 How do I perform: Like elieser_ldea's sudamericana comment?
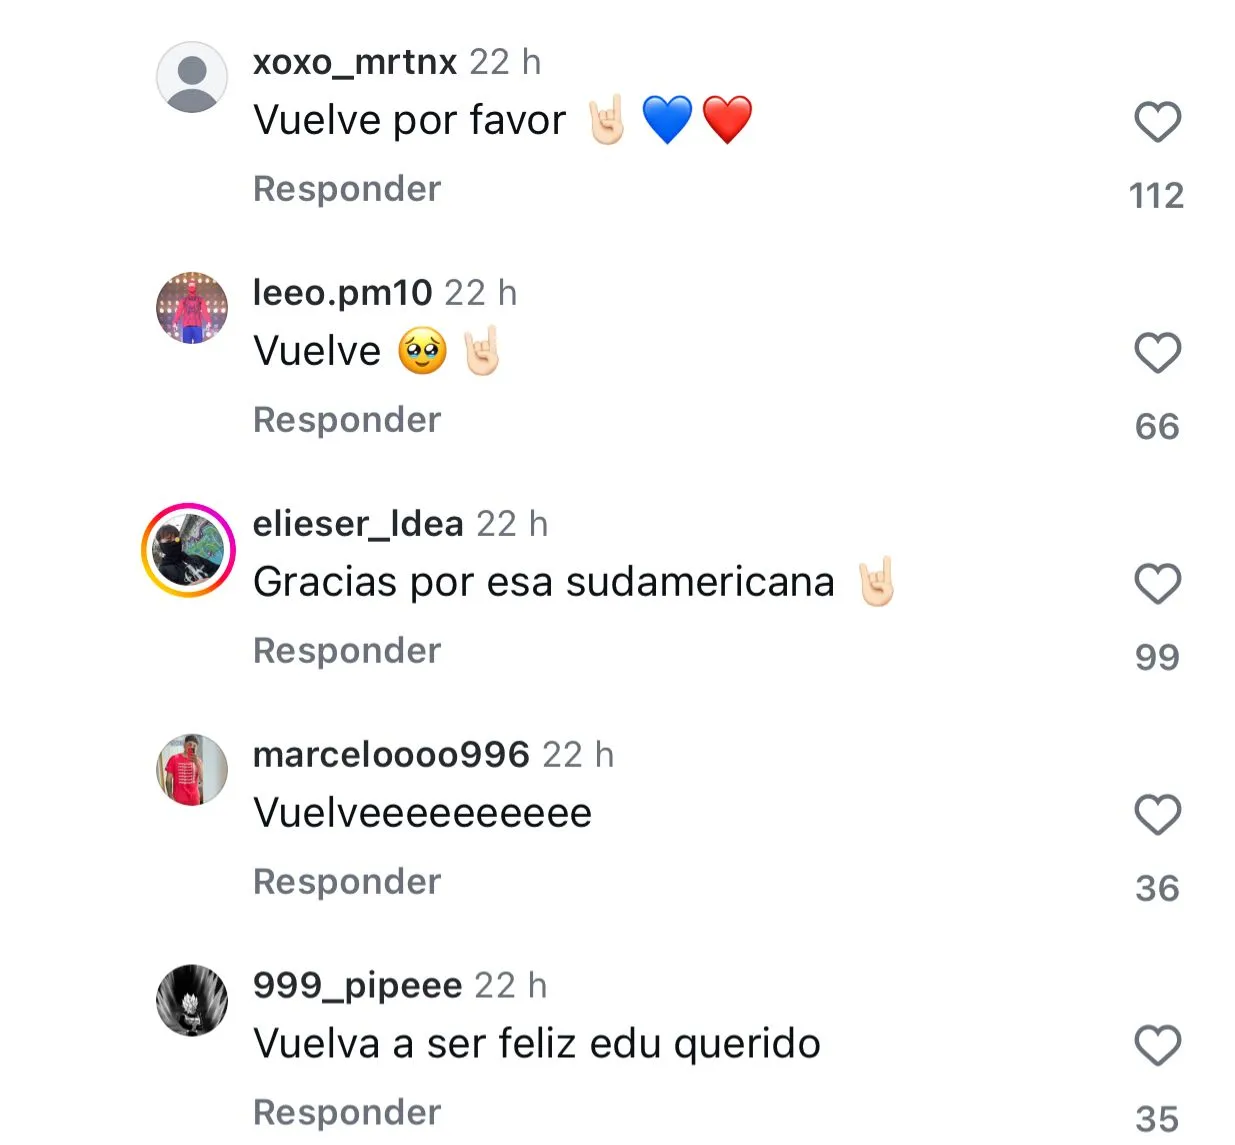pyautogui.click(x=1157, y=584)
